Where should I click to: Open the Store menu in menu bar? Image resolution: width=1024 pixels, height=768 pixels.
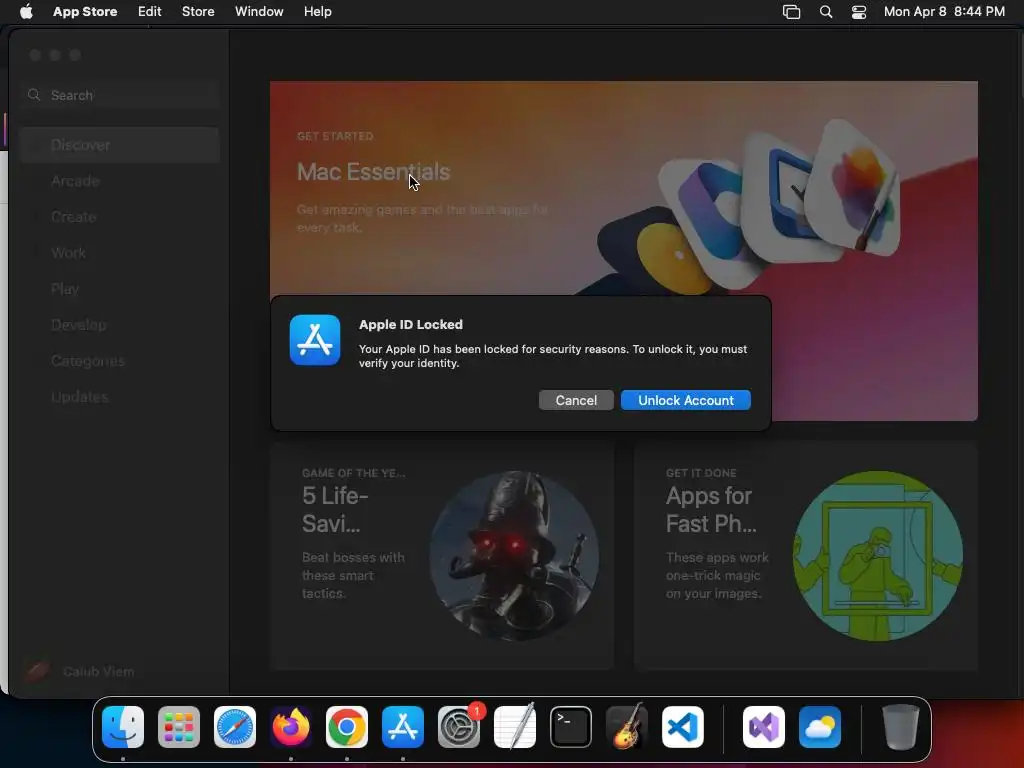click(198, 12)
